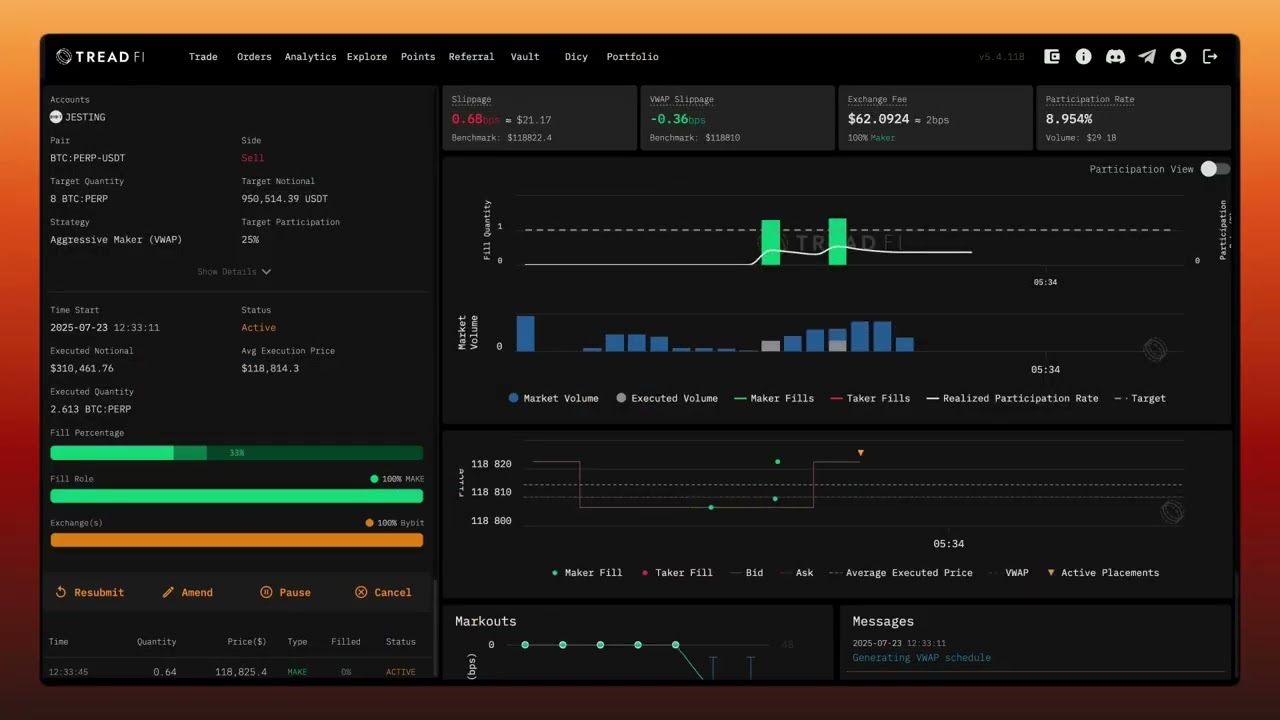Screen dimensions: 1280x720
Task: Click the Tread Fi logo
Action: pyautogui.click(x=100, y=57)
